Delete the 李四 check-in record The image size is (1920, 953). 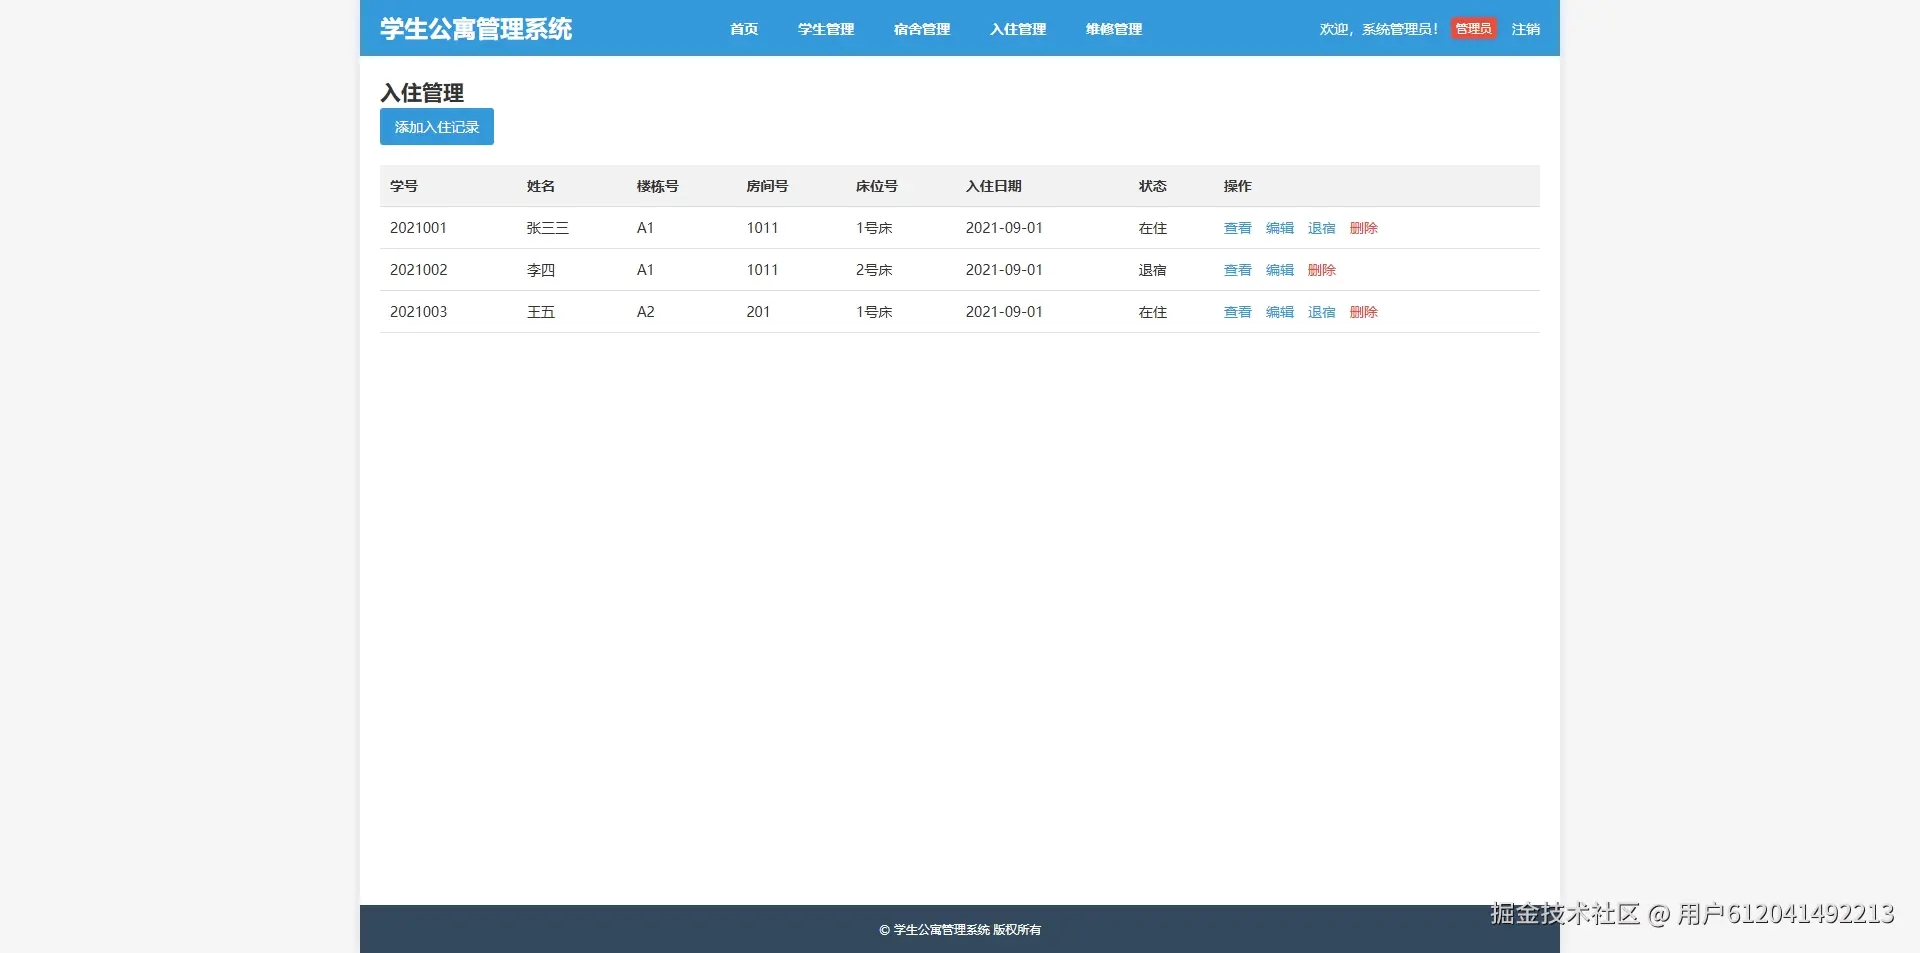click(1322, 270)
